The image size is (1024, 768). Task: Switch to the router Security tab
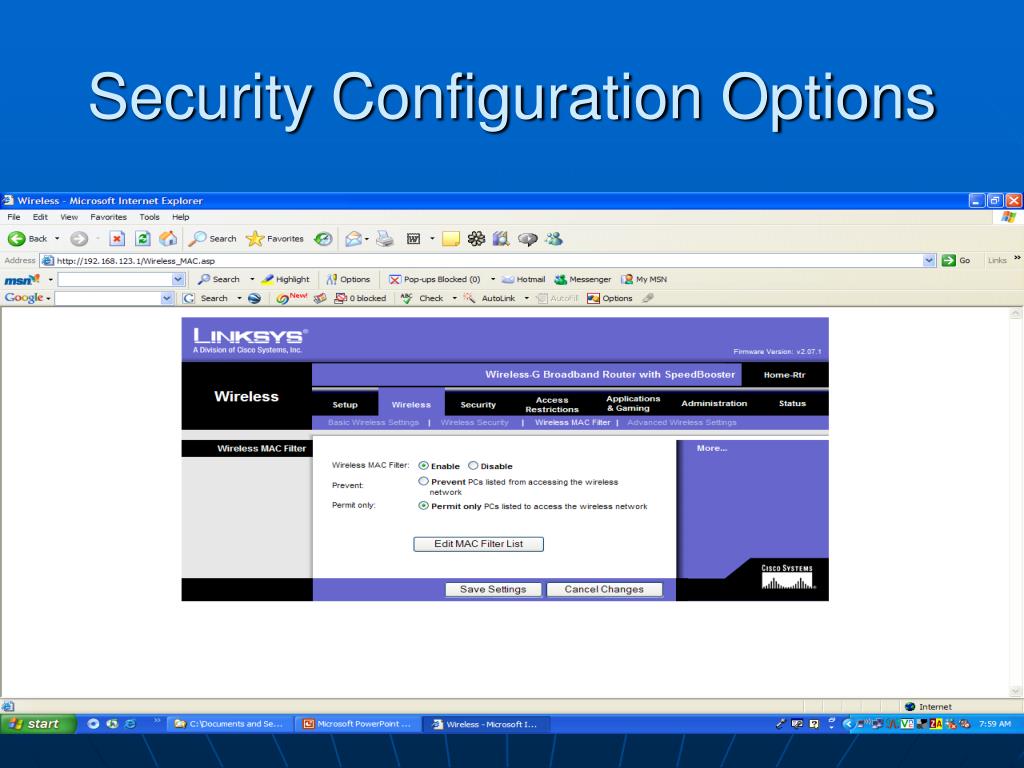coord(478,404)
